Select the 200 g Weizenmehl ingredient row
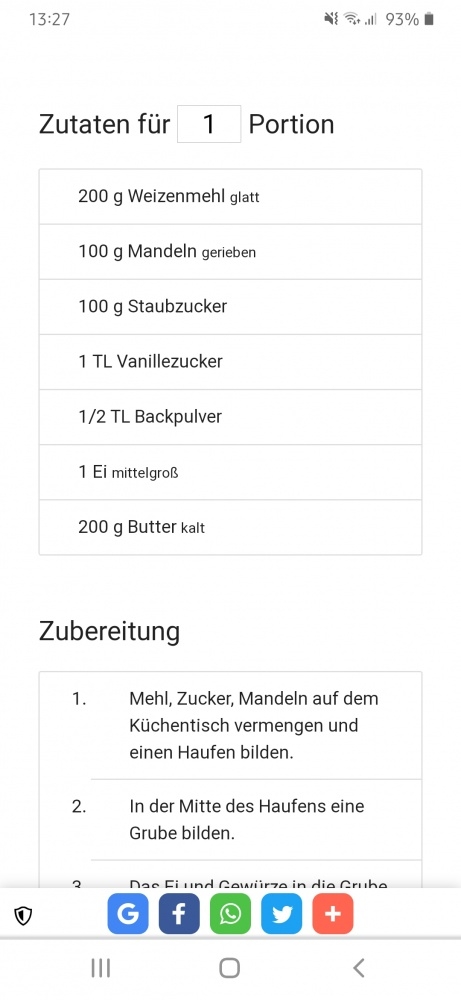Image resolution: width=461 pixels, height=1000 pixels. (230, 196)
